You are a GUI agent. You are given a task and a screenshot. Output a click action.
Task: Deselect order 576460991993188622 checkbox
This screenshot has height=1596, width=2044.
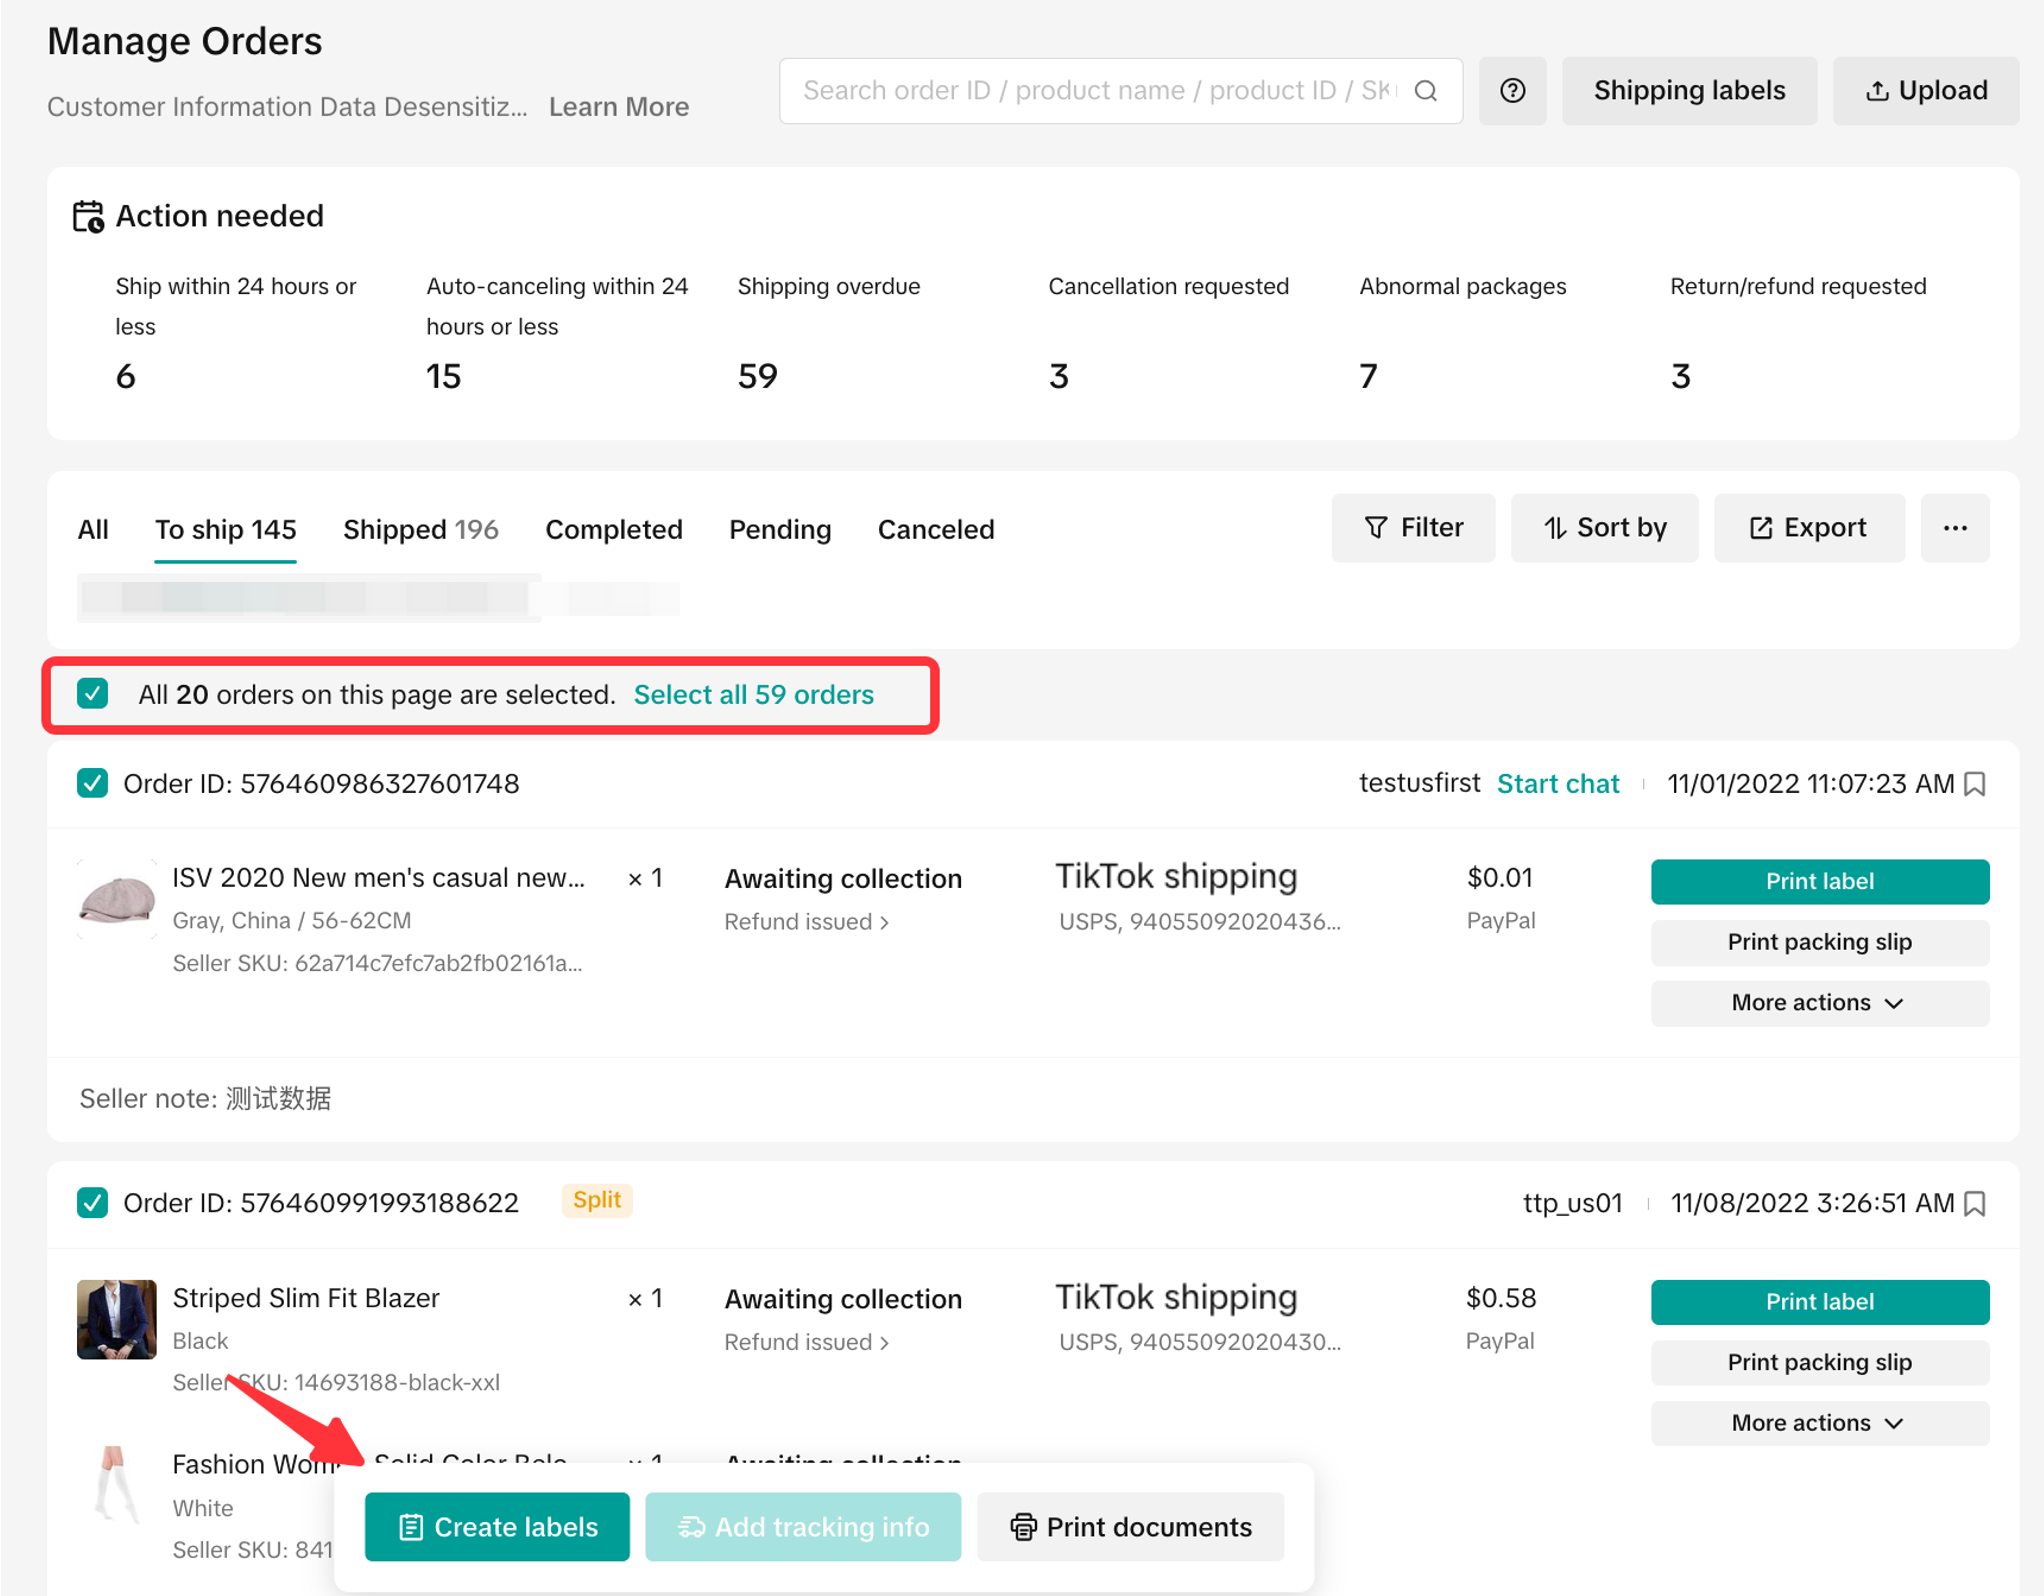click(x=93, y=1202)
